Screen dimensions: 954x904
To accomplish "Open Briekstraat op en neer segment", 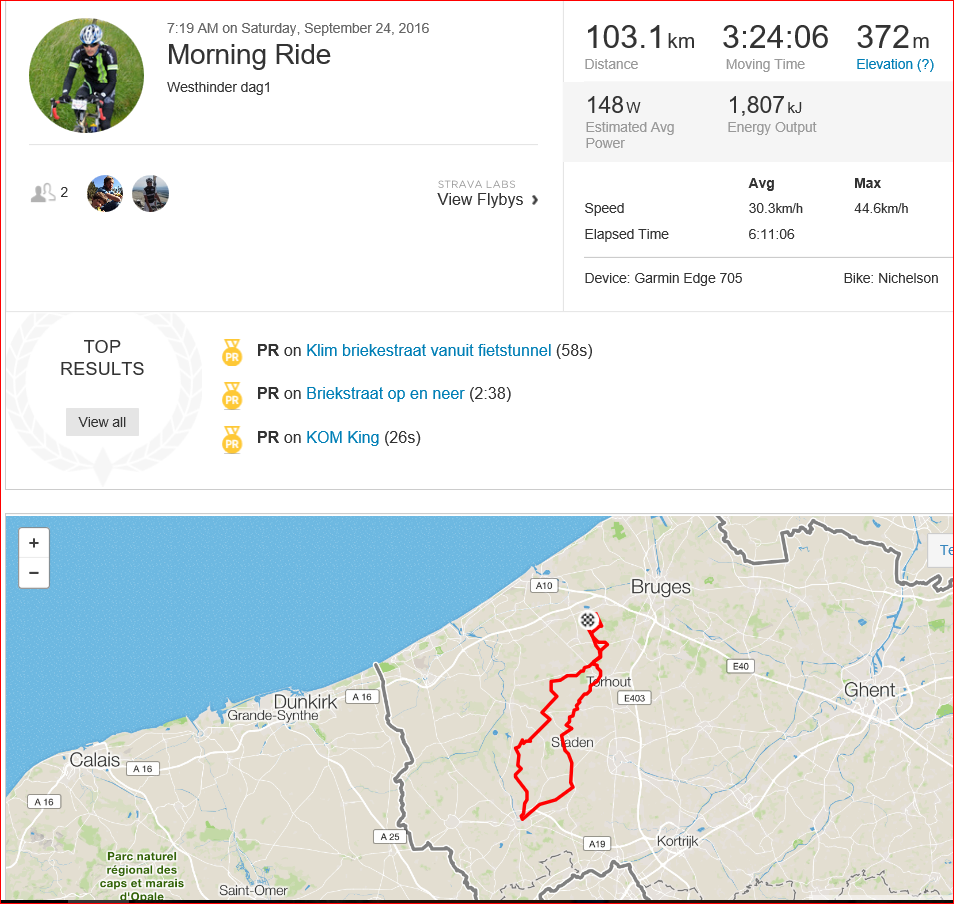I will (385, 394).
